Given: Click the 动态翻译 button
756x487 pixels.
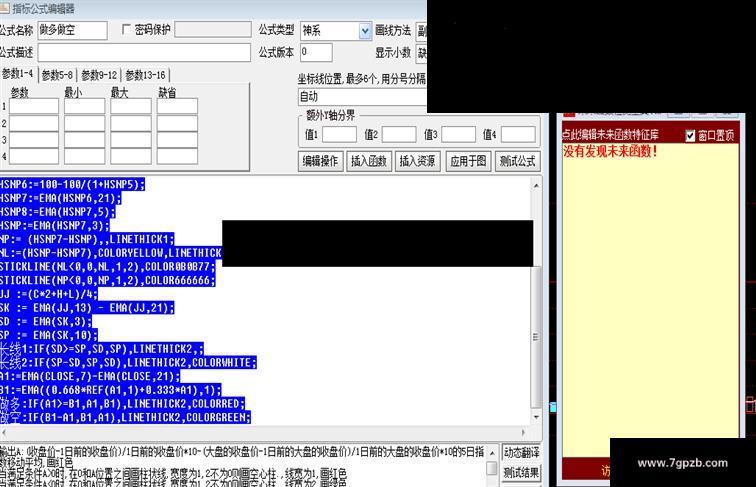Looking at the screenshot, I should (x=521, y=453).
